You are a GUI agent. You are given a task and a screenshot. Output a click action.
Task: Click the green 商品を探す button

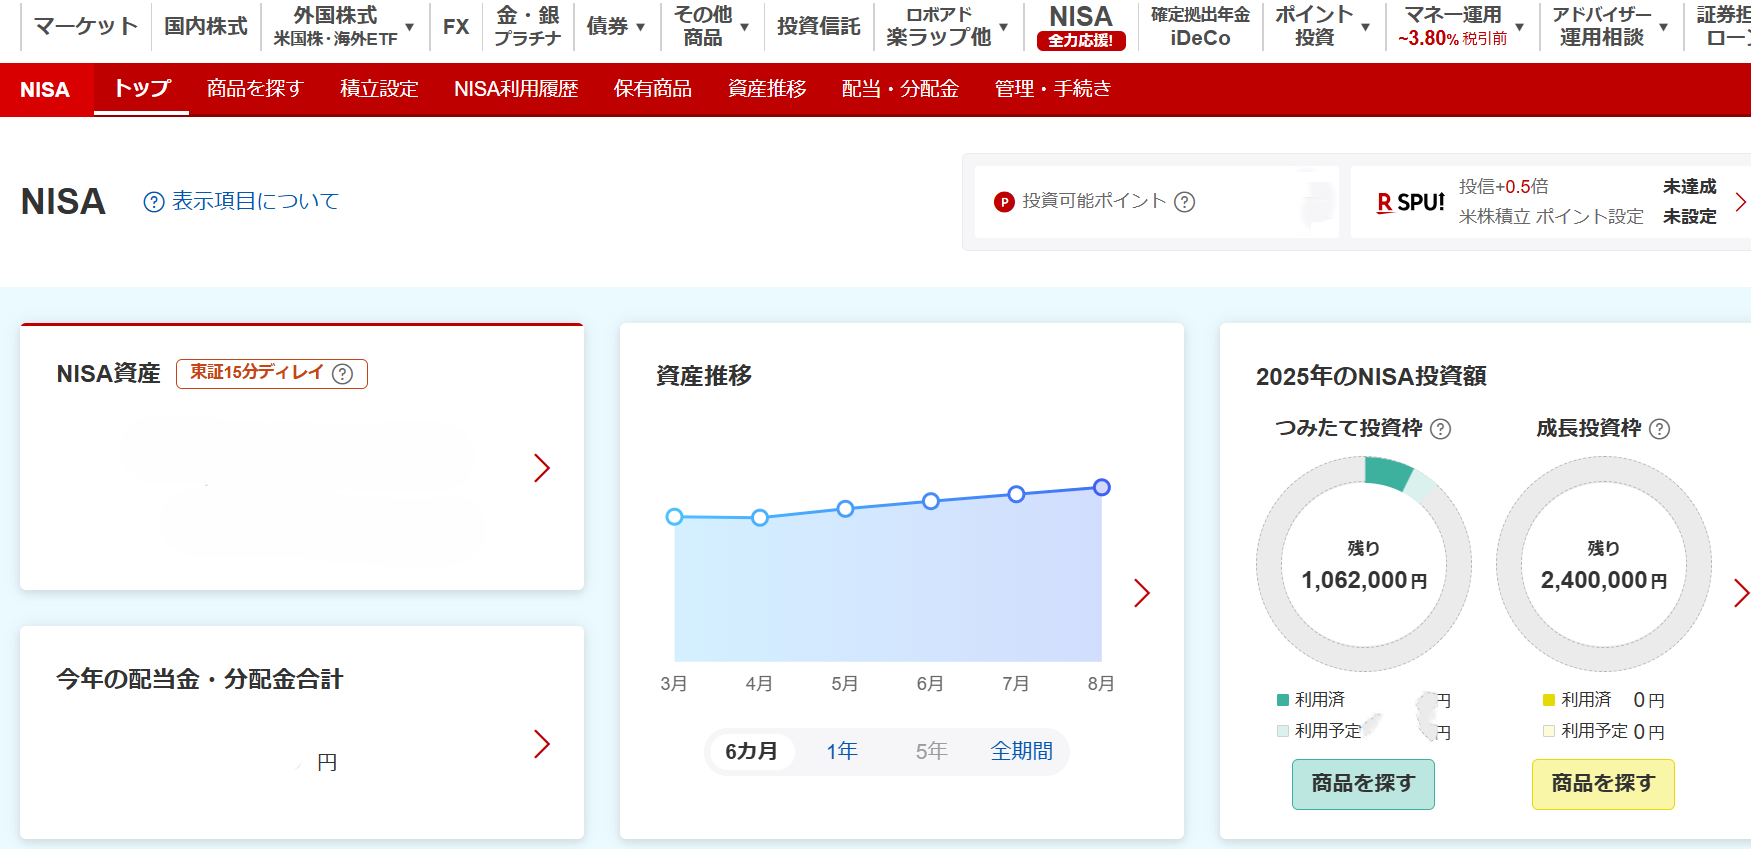tap(1363, 784)
